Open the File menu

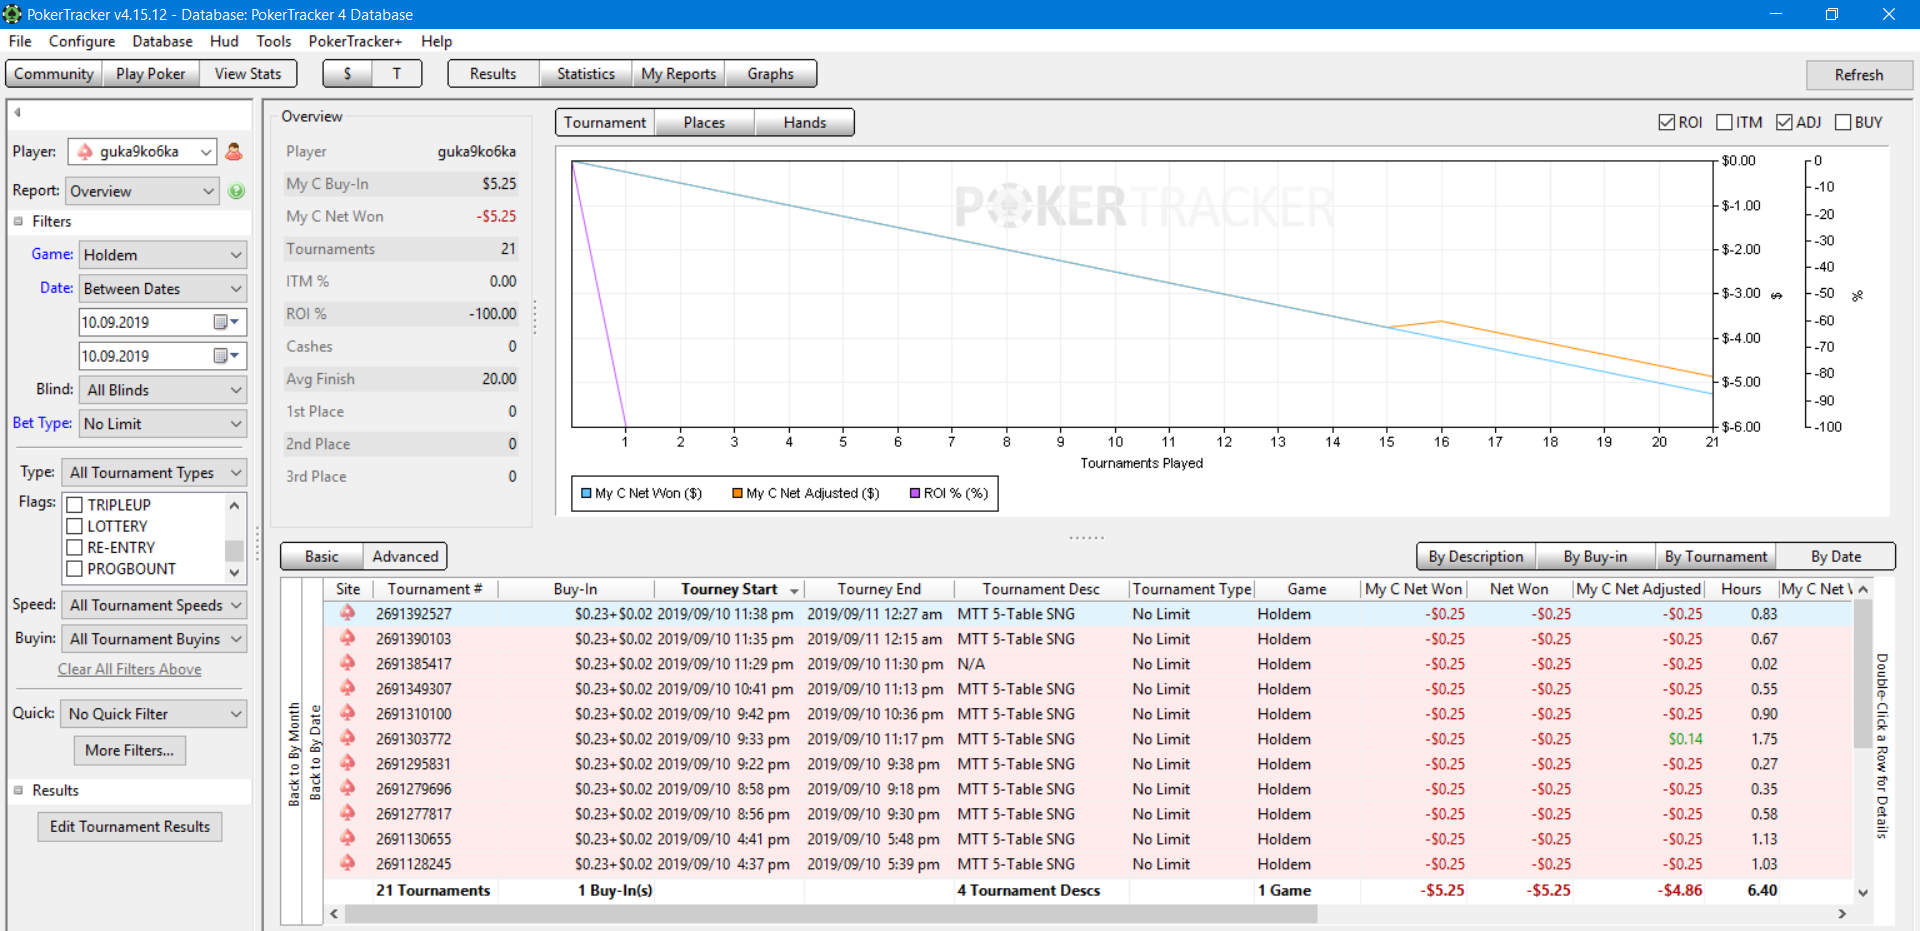pos(20,41)
